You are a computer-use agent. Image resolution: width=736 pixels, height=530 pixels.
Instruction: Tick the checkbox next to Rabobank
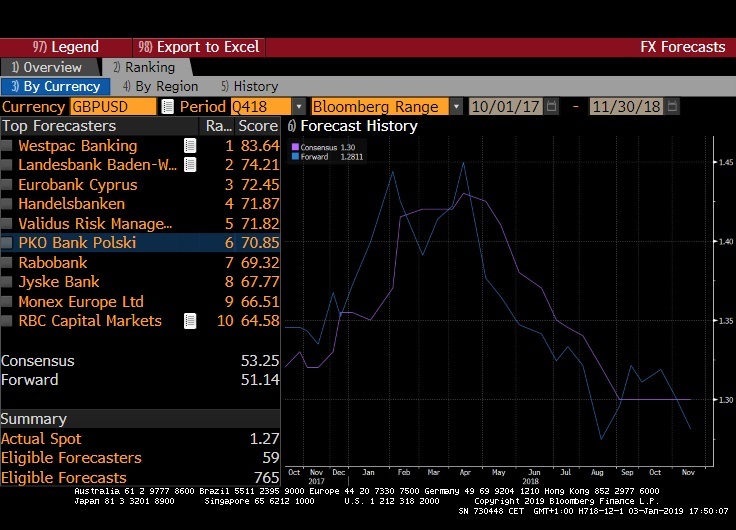click(8, 263)
